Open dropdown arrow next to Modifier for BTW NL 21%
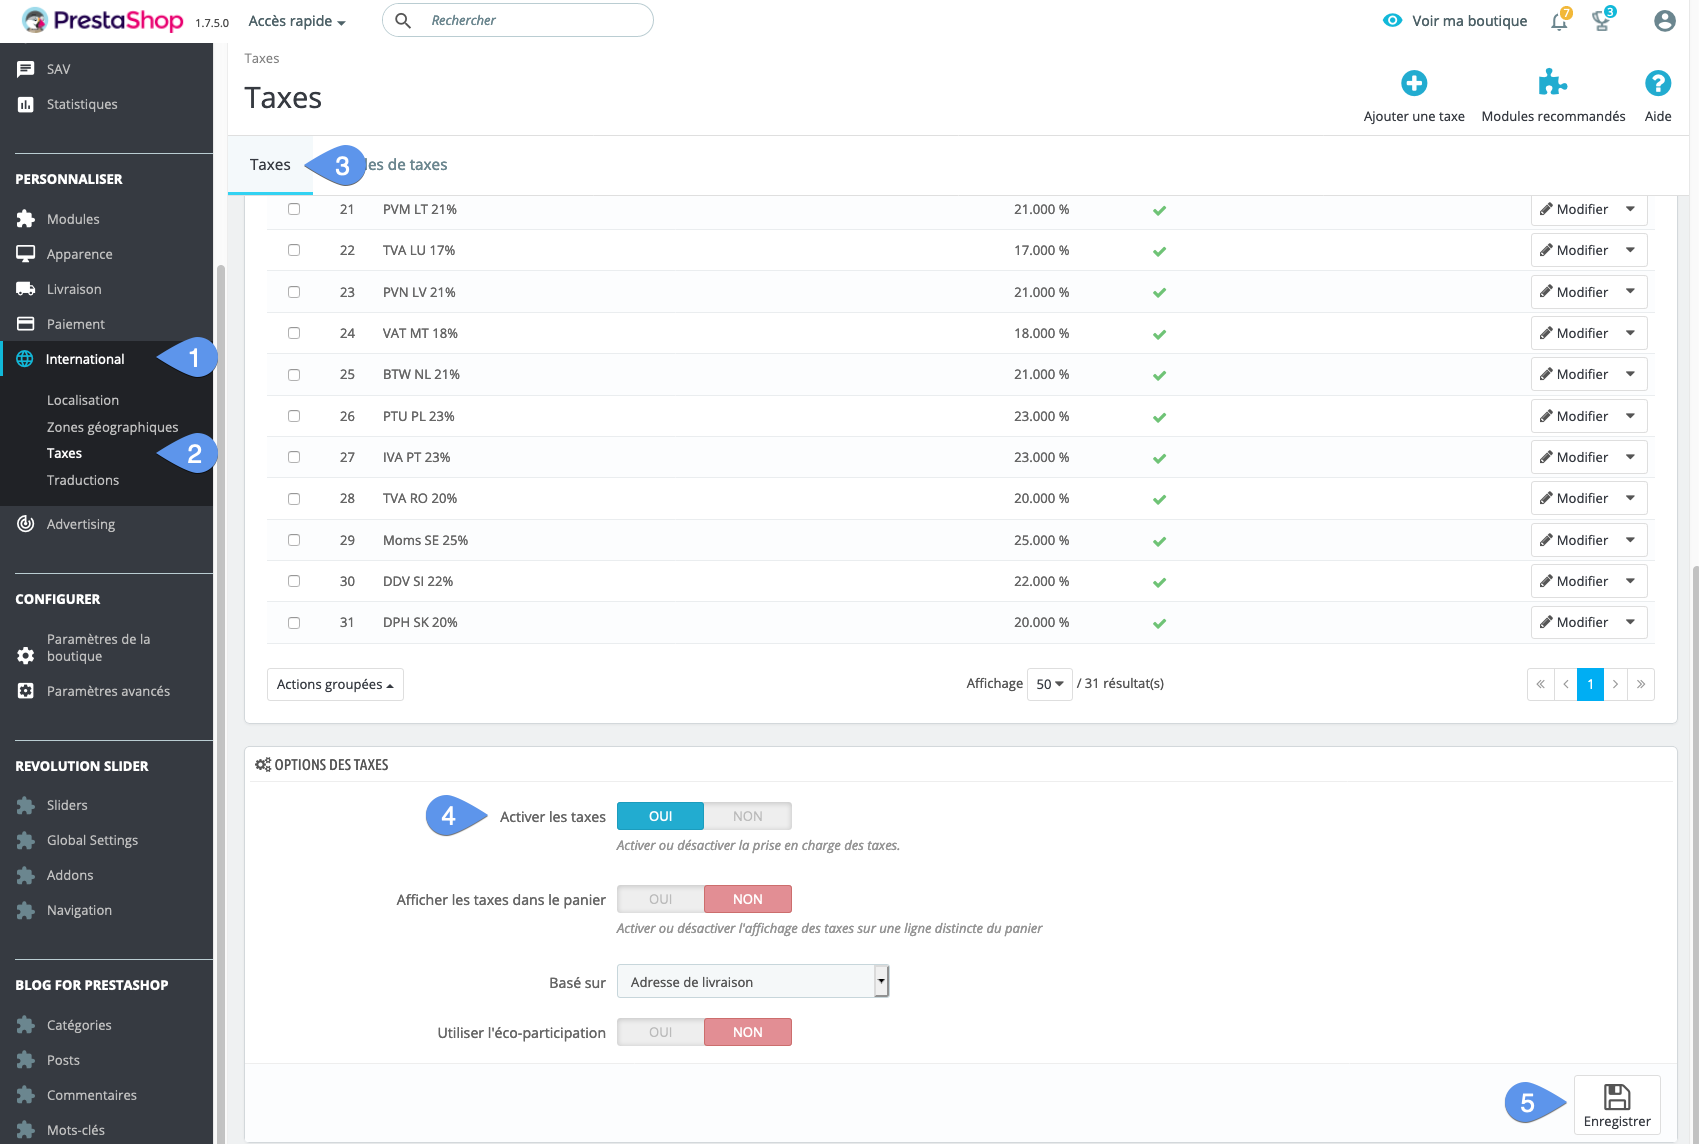This screenshot has height=1144, width=1699. pos(1630,374)
